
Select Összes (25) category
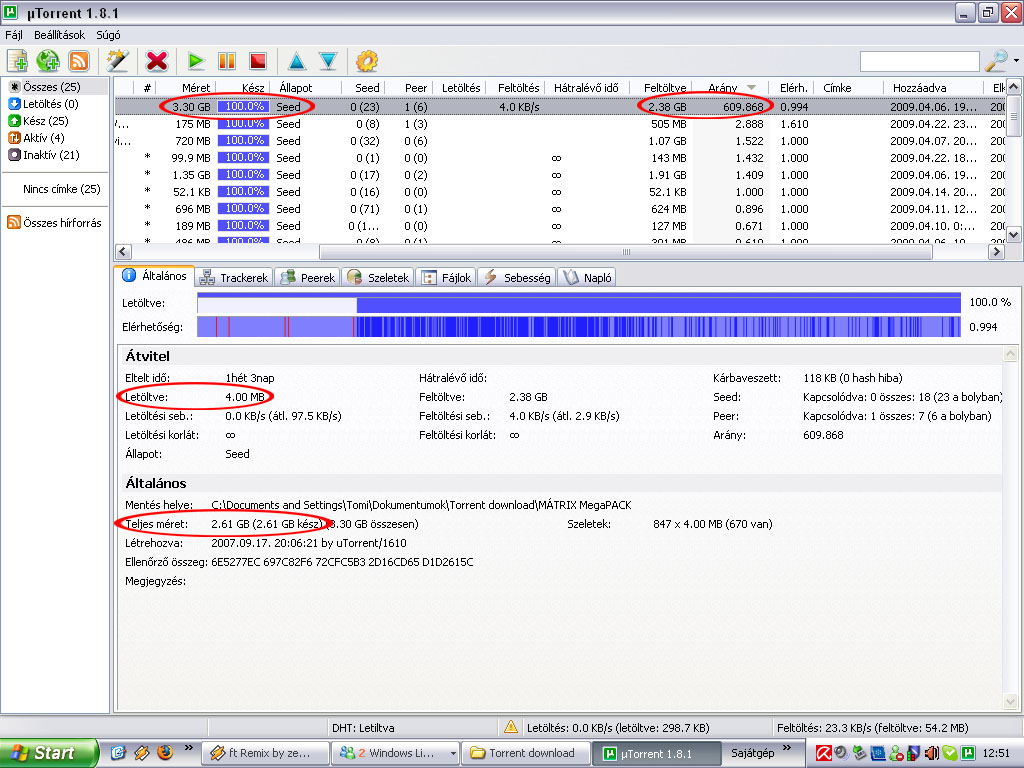click(52, 87)
